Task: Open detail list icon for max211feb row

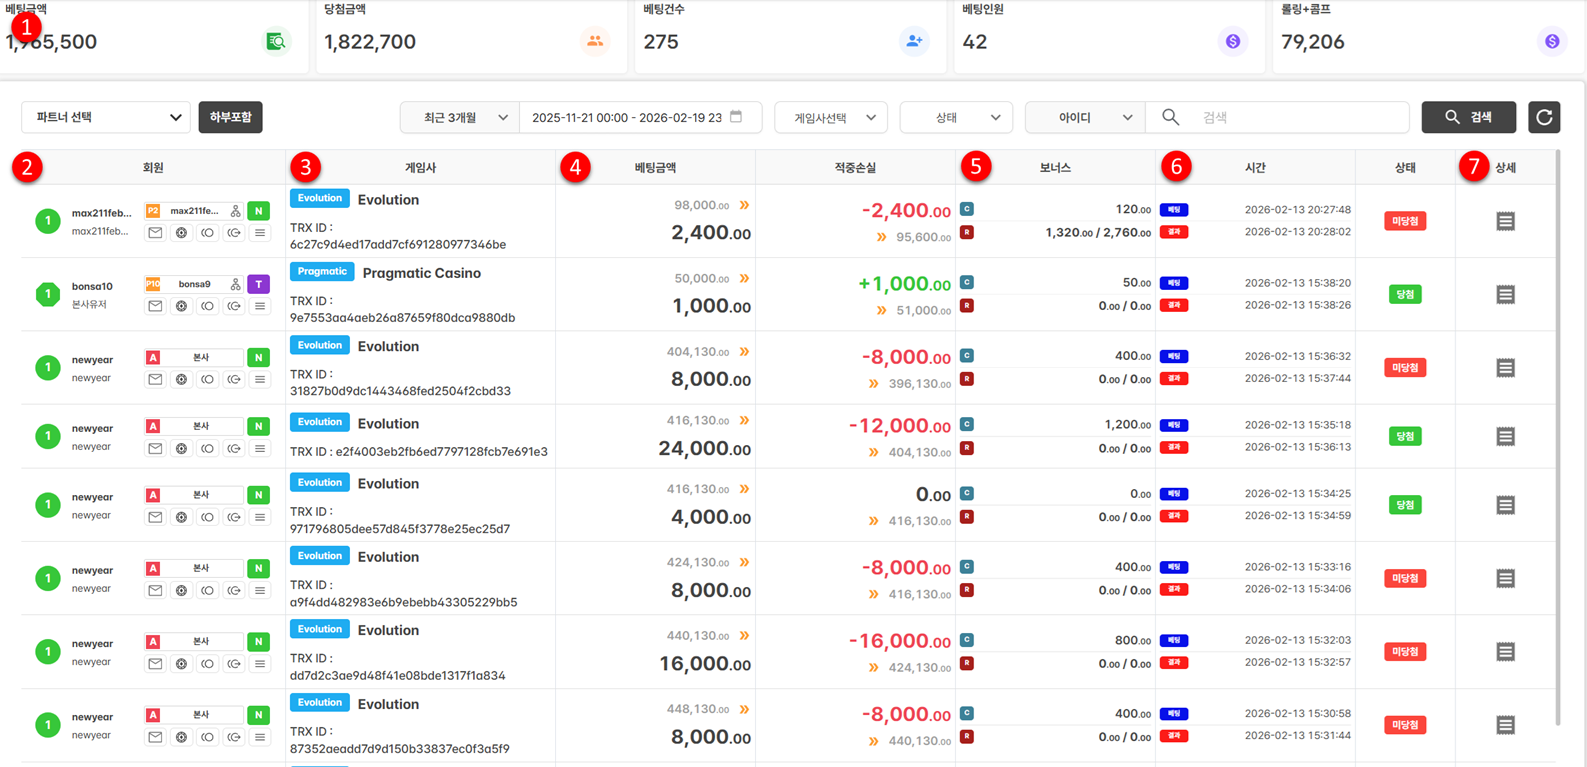Action: click(x=1505, y=221)
